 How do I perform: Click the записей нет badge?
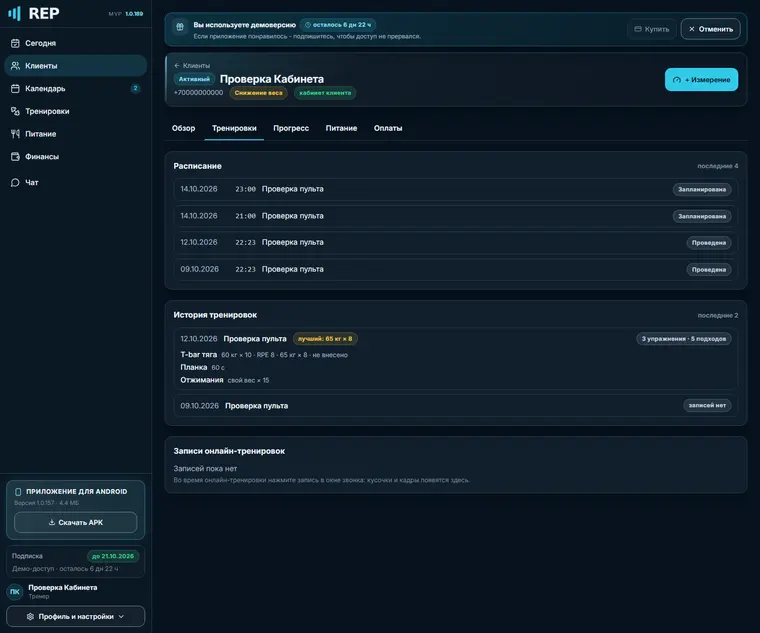click(x=707, y=405)
